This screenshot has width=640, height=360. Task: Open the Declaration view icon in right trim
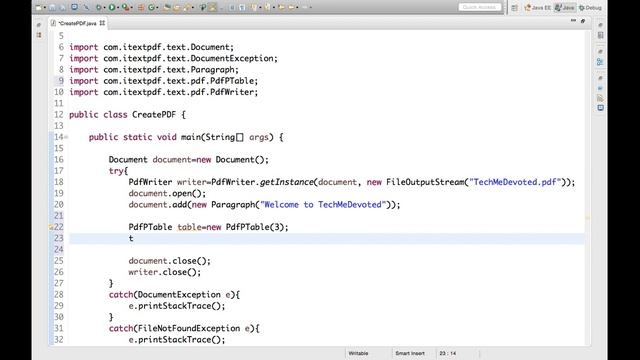[600, 98]
